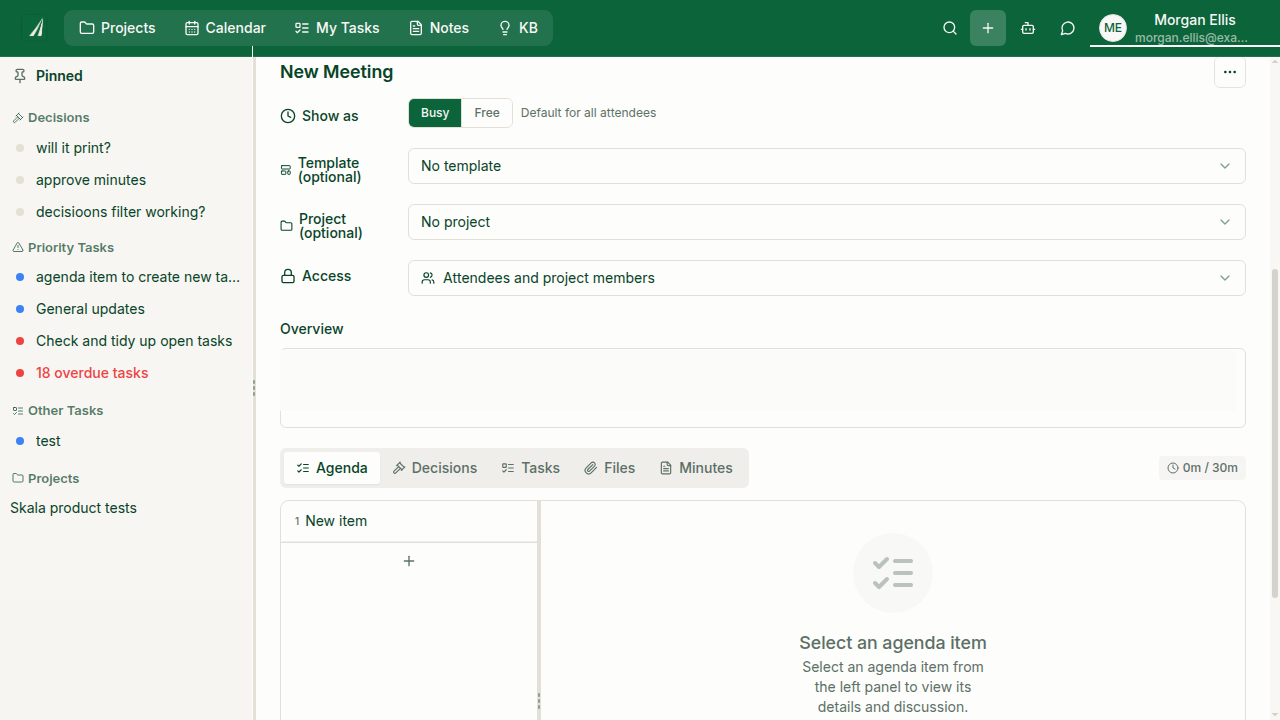Click the 0m / 30m duration indicator
This screenshot has height=720, width=1280.
pos(1203,467)
